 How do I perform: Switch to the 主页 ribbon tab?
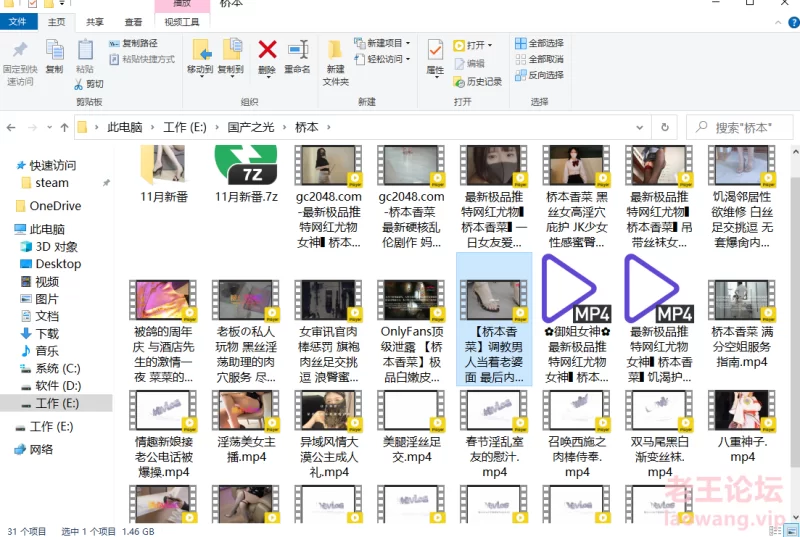(56, 22)
